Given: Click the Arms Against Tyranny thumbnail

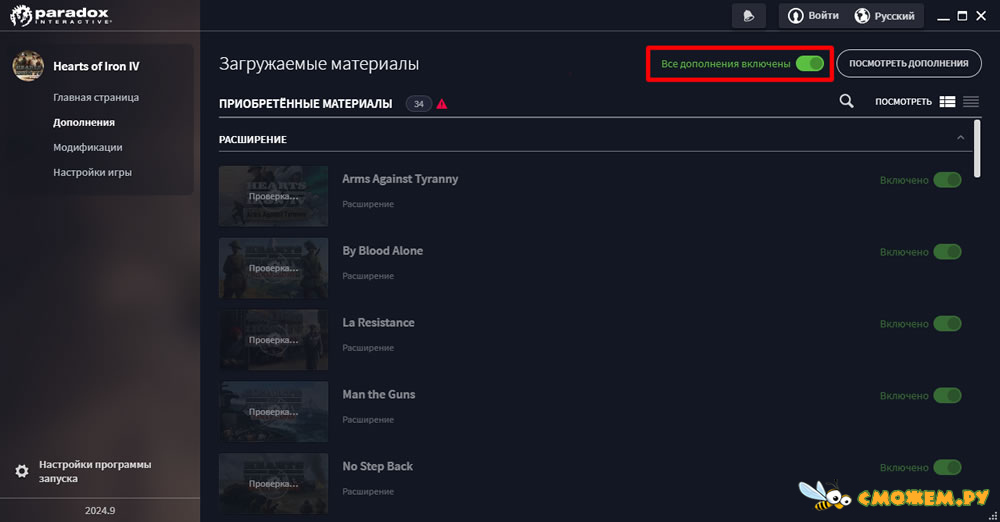Looking at the screenshot, I should (x=273, y=196).
